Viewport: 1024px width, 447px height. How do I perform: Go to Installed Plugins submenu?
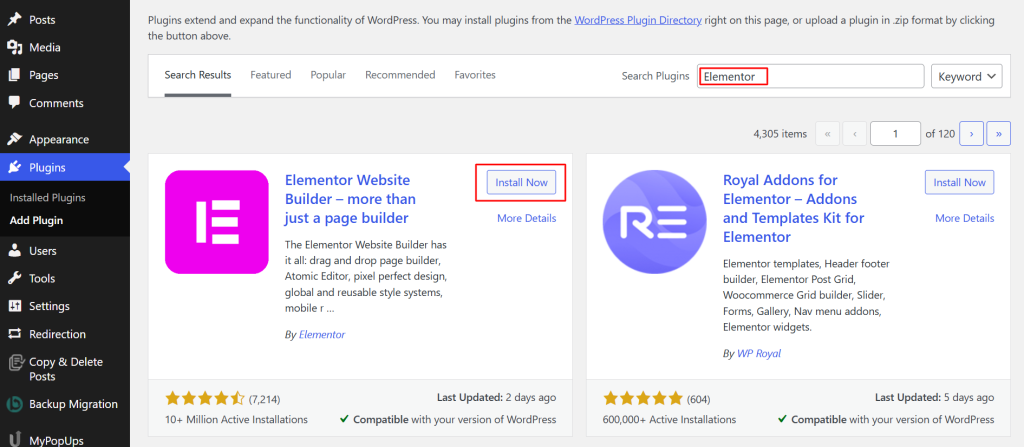point(48,197)
